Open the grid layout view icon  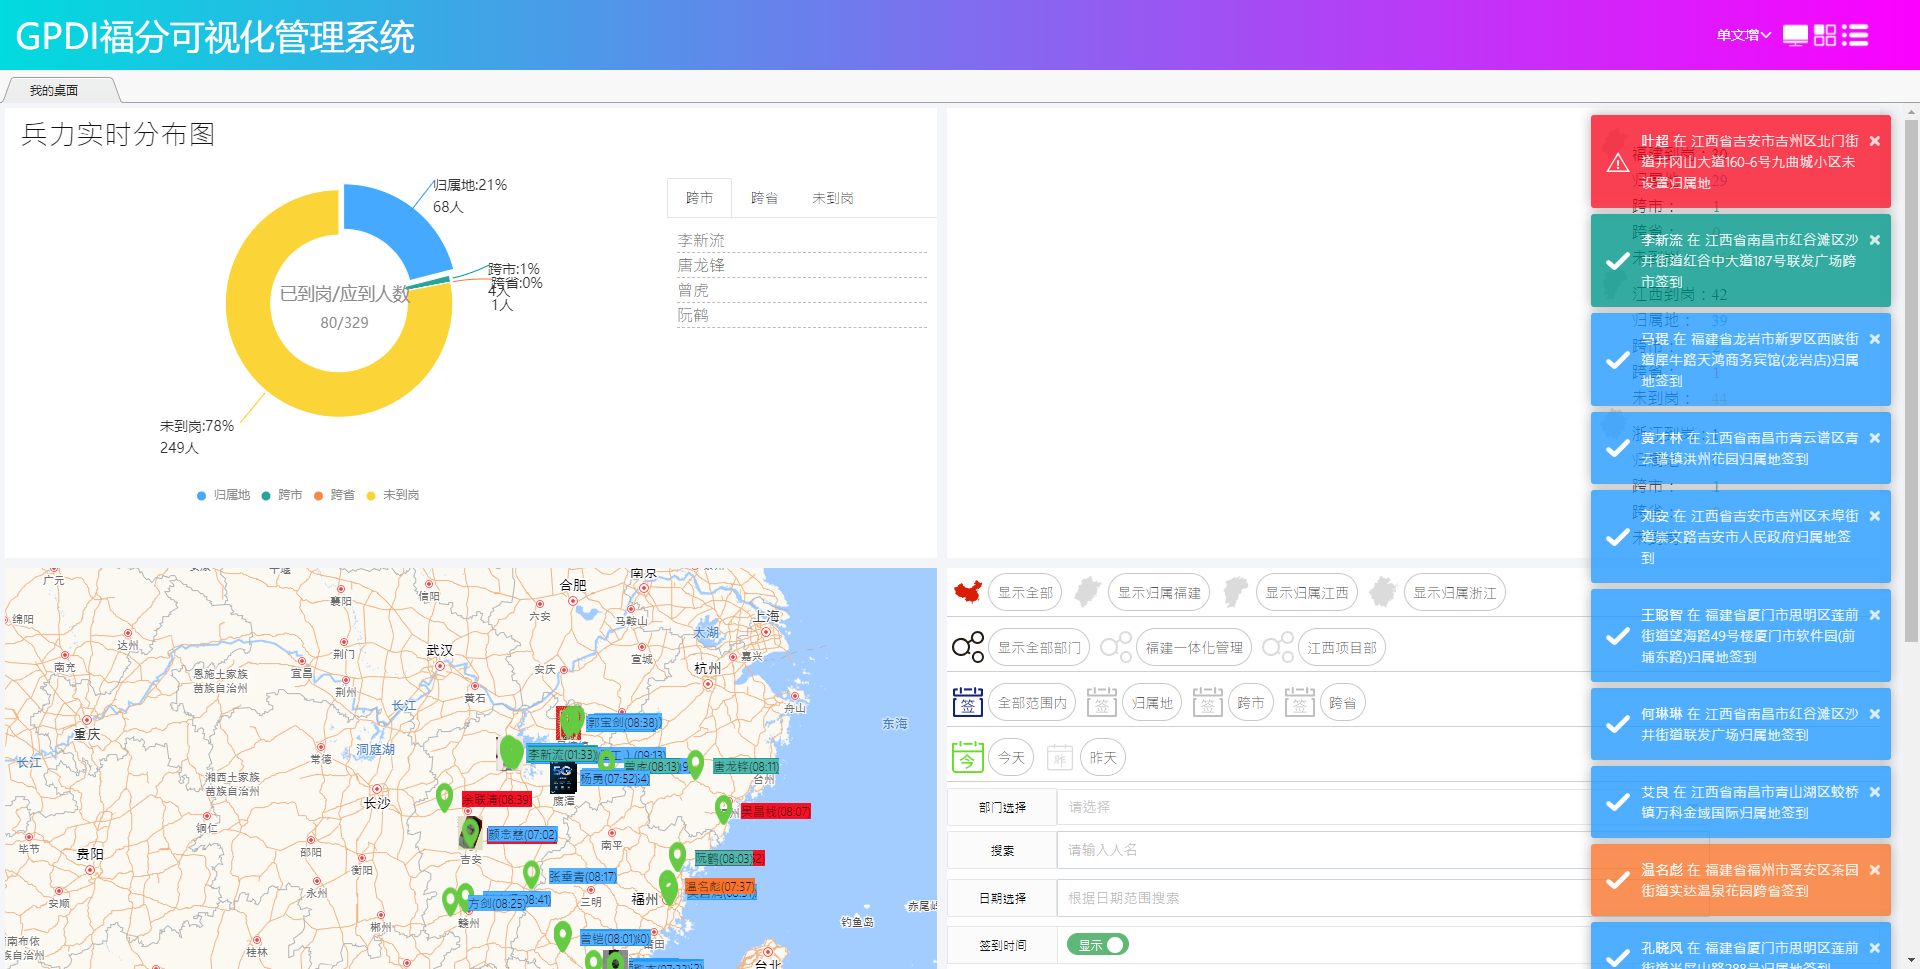pos(1825,36)
